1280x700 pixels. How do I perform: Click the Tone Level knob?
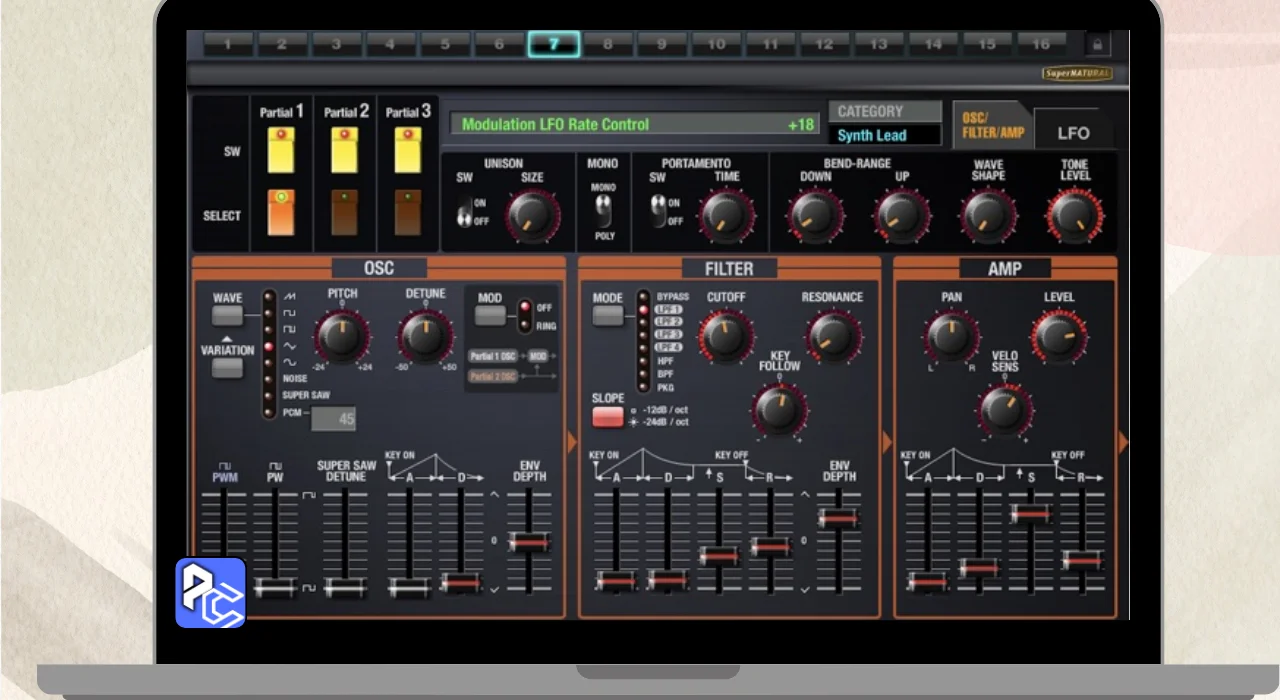[1075, 215]
